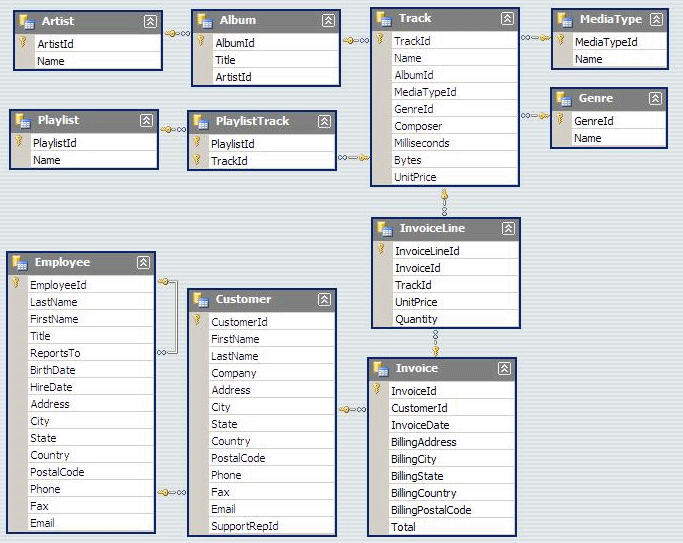
Task: Select the Bytes column in Track
Action: (455, 160)
